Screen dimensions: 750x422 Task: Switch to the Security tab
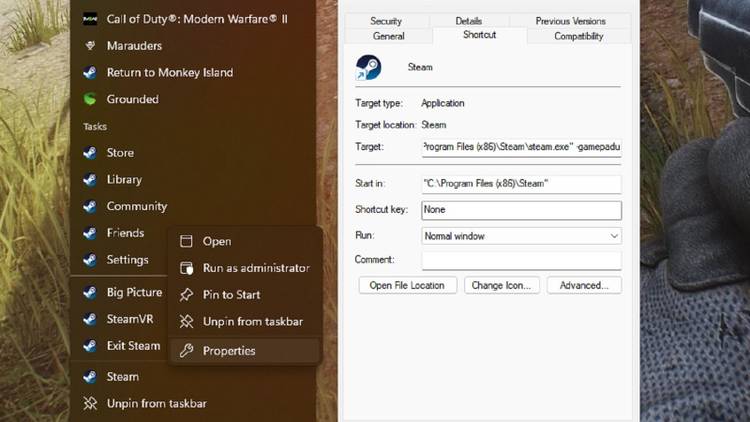click(386, 21)
